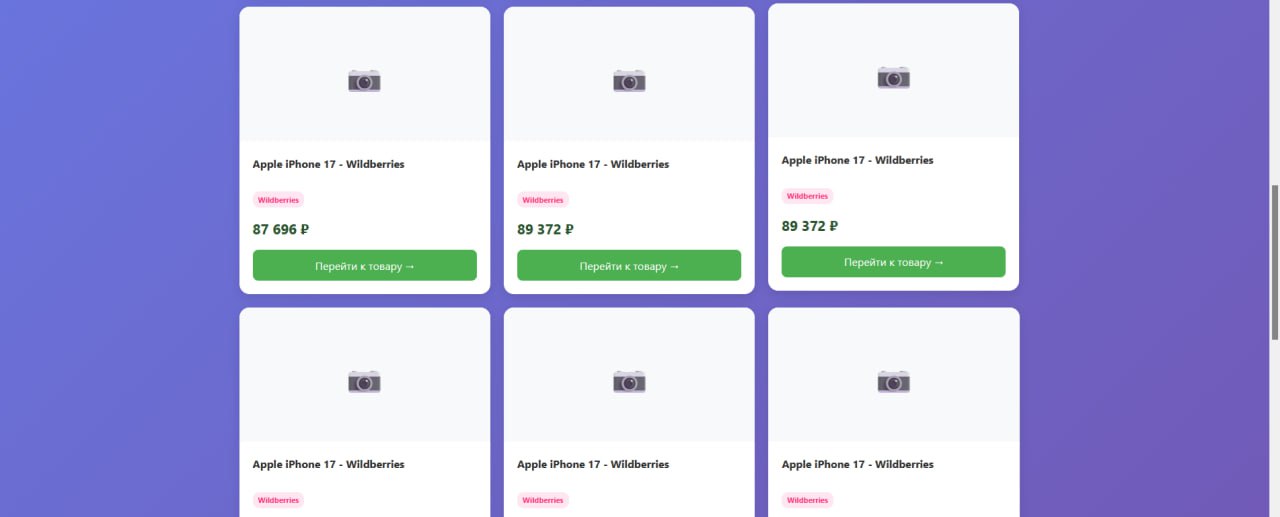This screenshot has height=517, width=1280.
Task: Open the top-left "Apple iPhone 17 - Wildberries" title
Action: pos(328,164)
